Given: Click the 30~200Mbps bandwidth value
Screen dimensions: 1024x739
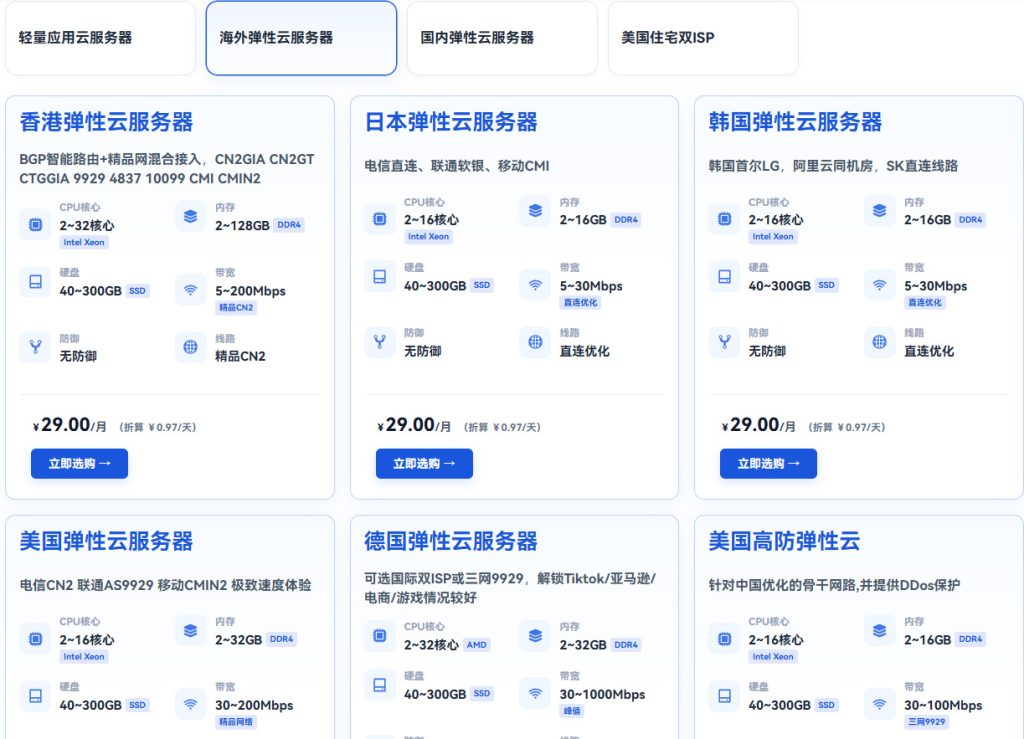Looking at the screenshot, I should tap(254, 705).
